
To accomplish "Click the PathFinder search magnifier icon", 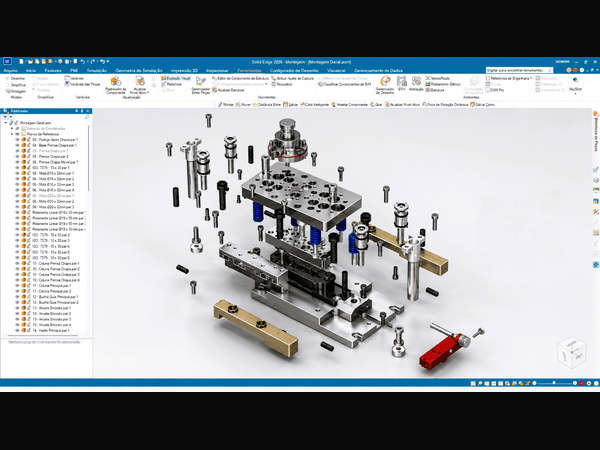I will click(x=87, y=117).
